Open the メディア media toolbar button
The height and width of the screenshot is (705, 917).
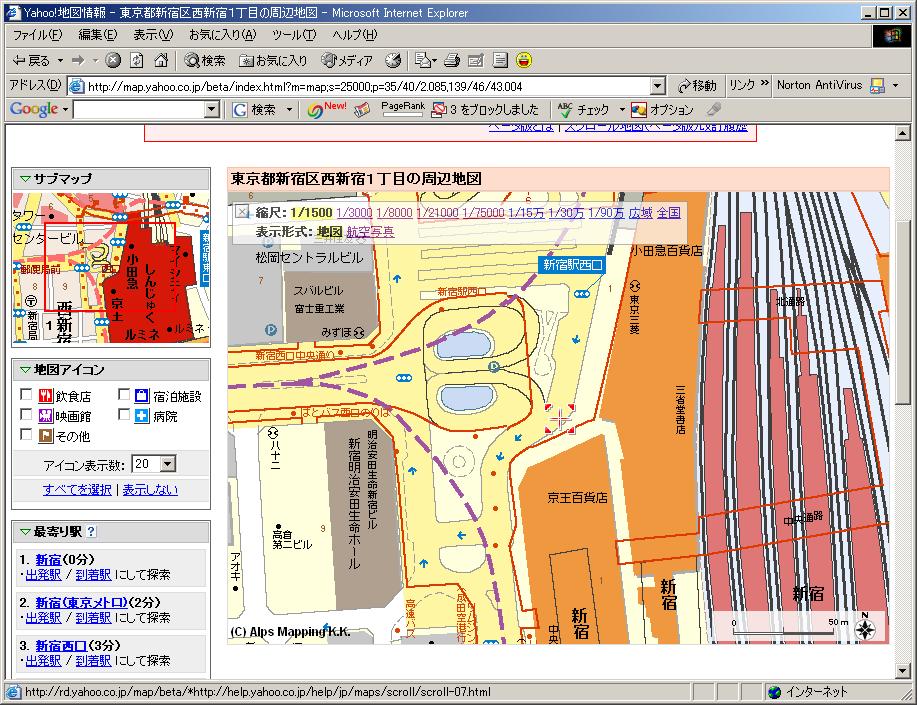pyautogui.click(x=347, y=60)
